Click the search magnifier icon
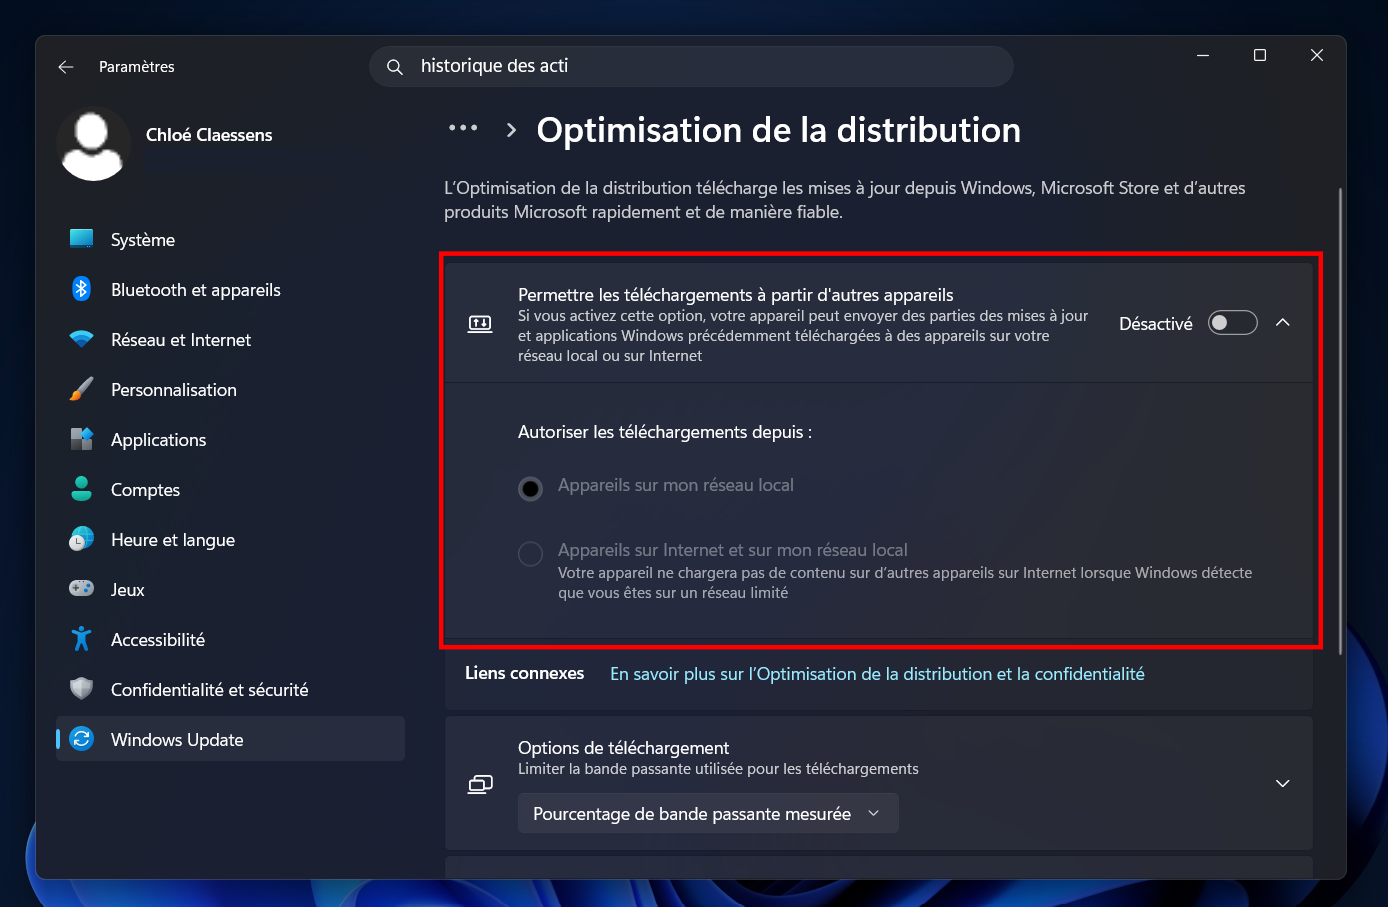Viewport: 1388px width, 907px height. tap(395, 67)
